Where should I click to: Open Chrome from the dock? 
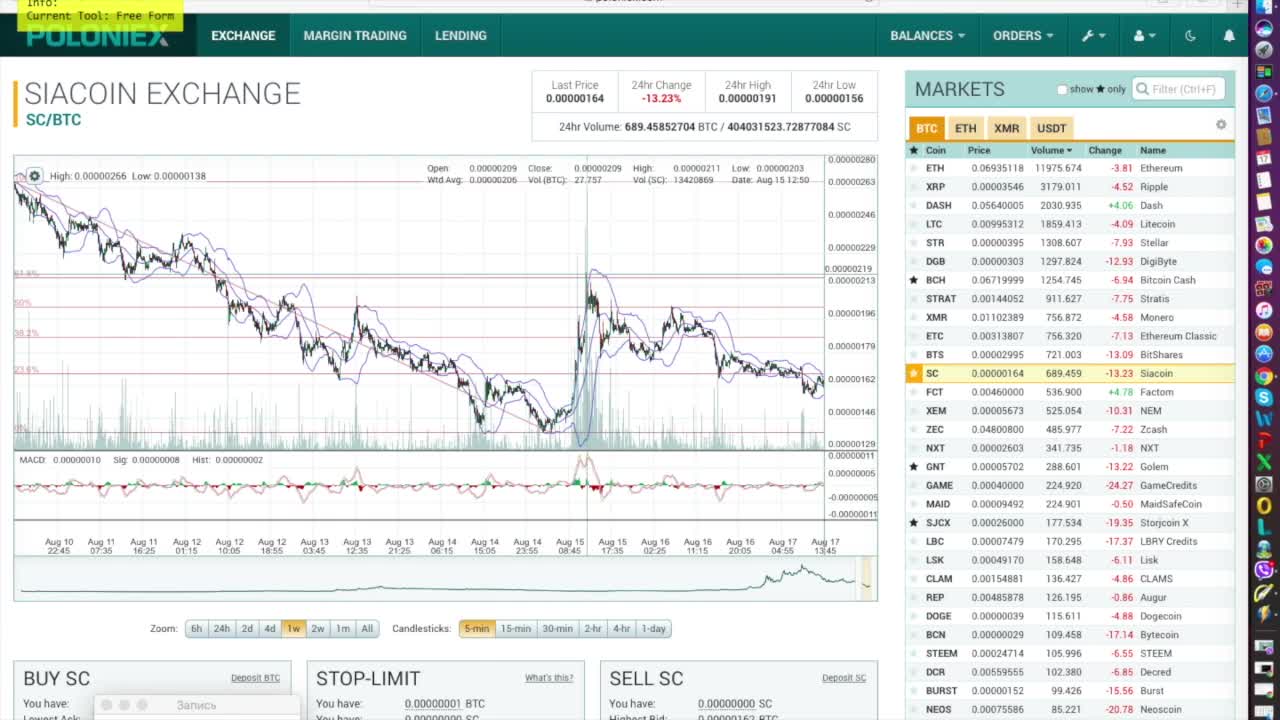pos(1264,376)
